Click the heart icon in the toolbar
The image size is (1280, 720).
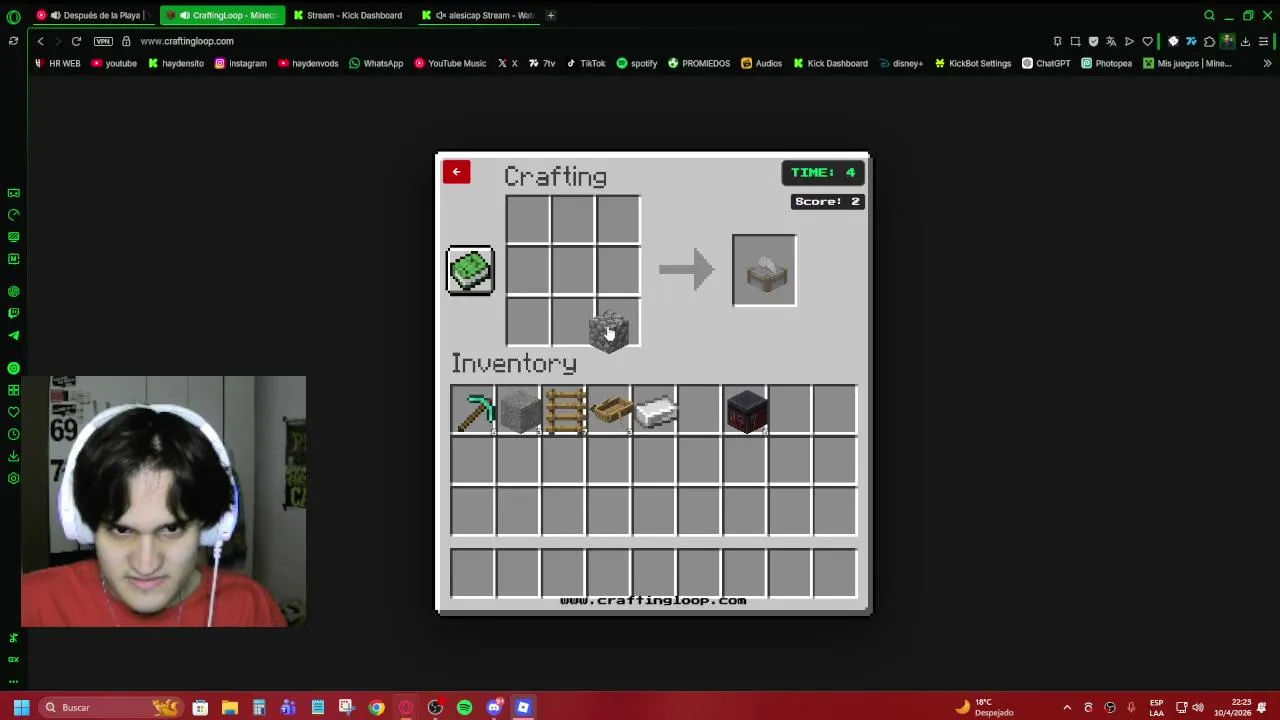tap(1147, 41)
